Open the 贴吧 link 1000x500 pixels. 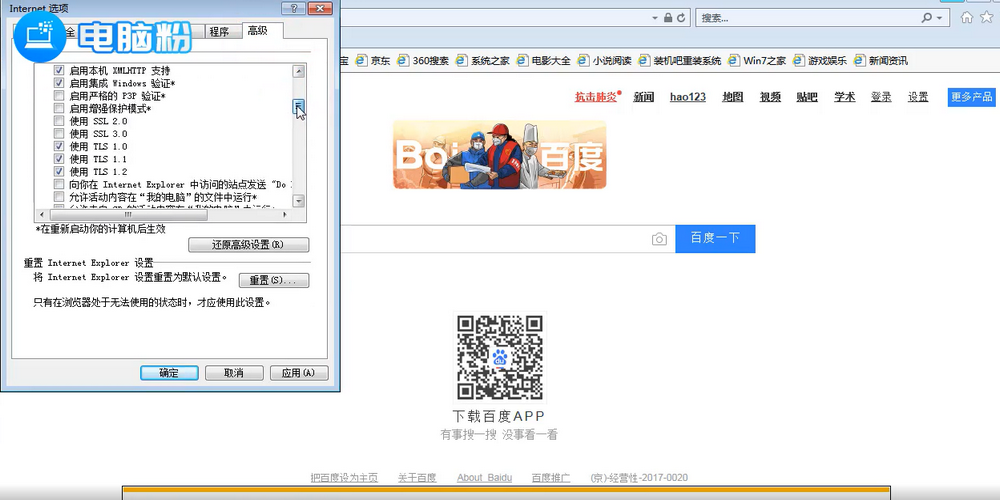(x=807, y=97)
